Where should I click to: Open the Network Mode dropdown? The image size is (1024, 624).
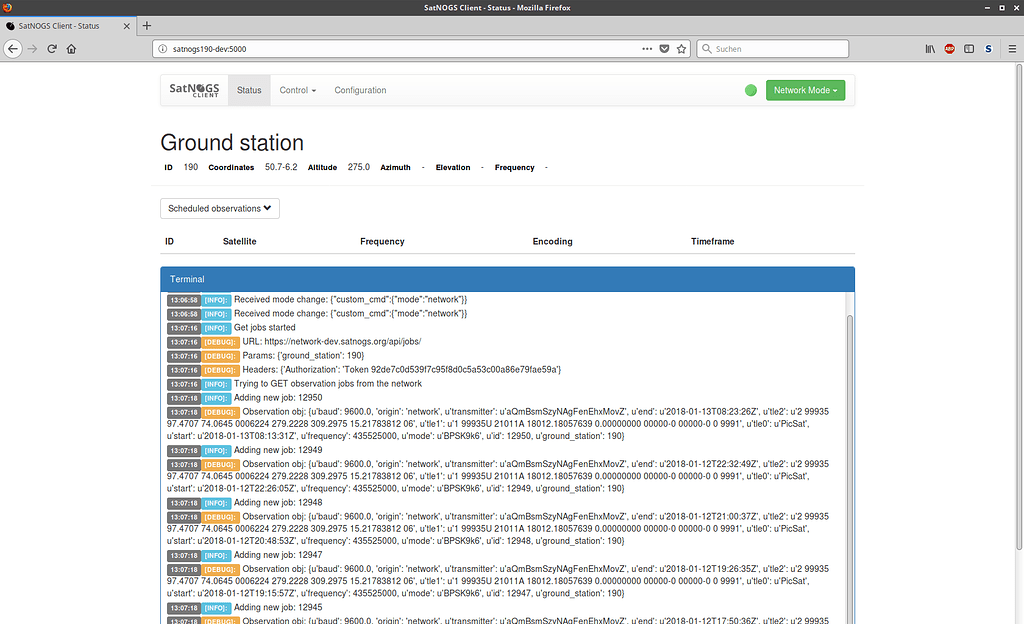click(805, 90)
